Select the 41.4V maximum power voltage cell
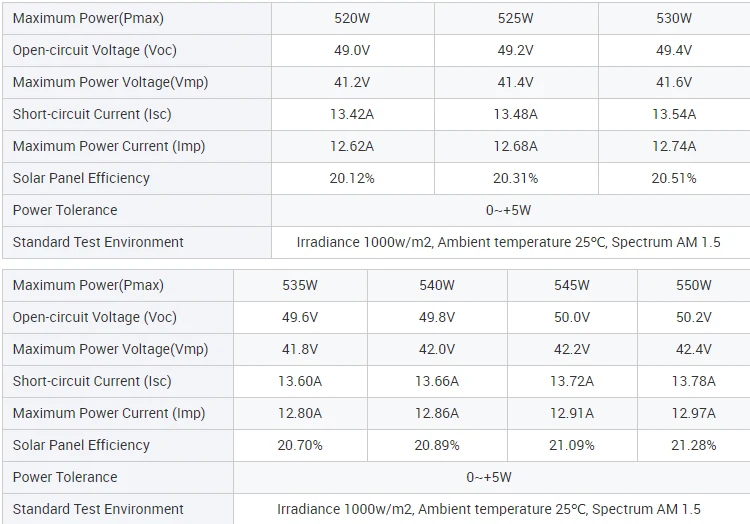The width and height of the screenshot is (750, 524). [515, 82]
